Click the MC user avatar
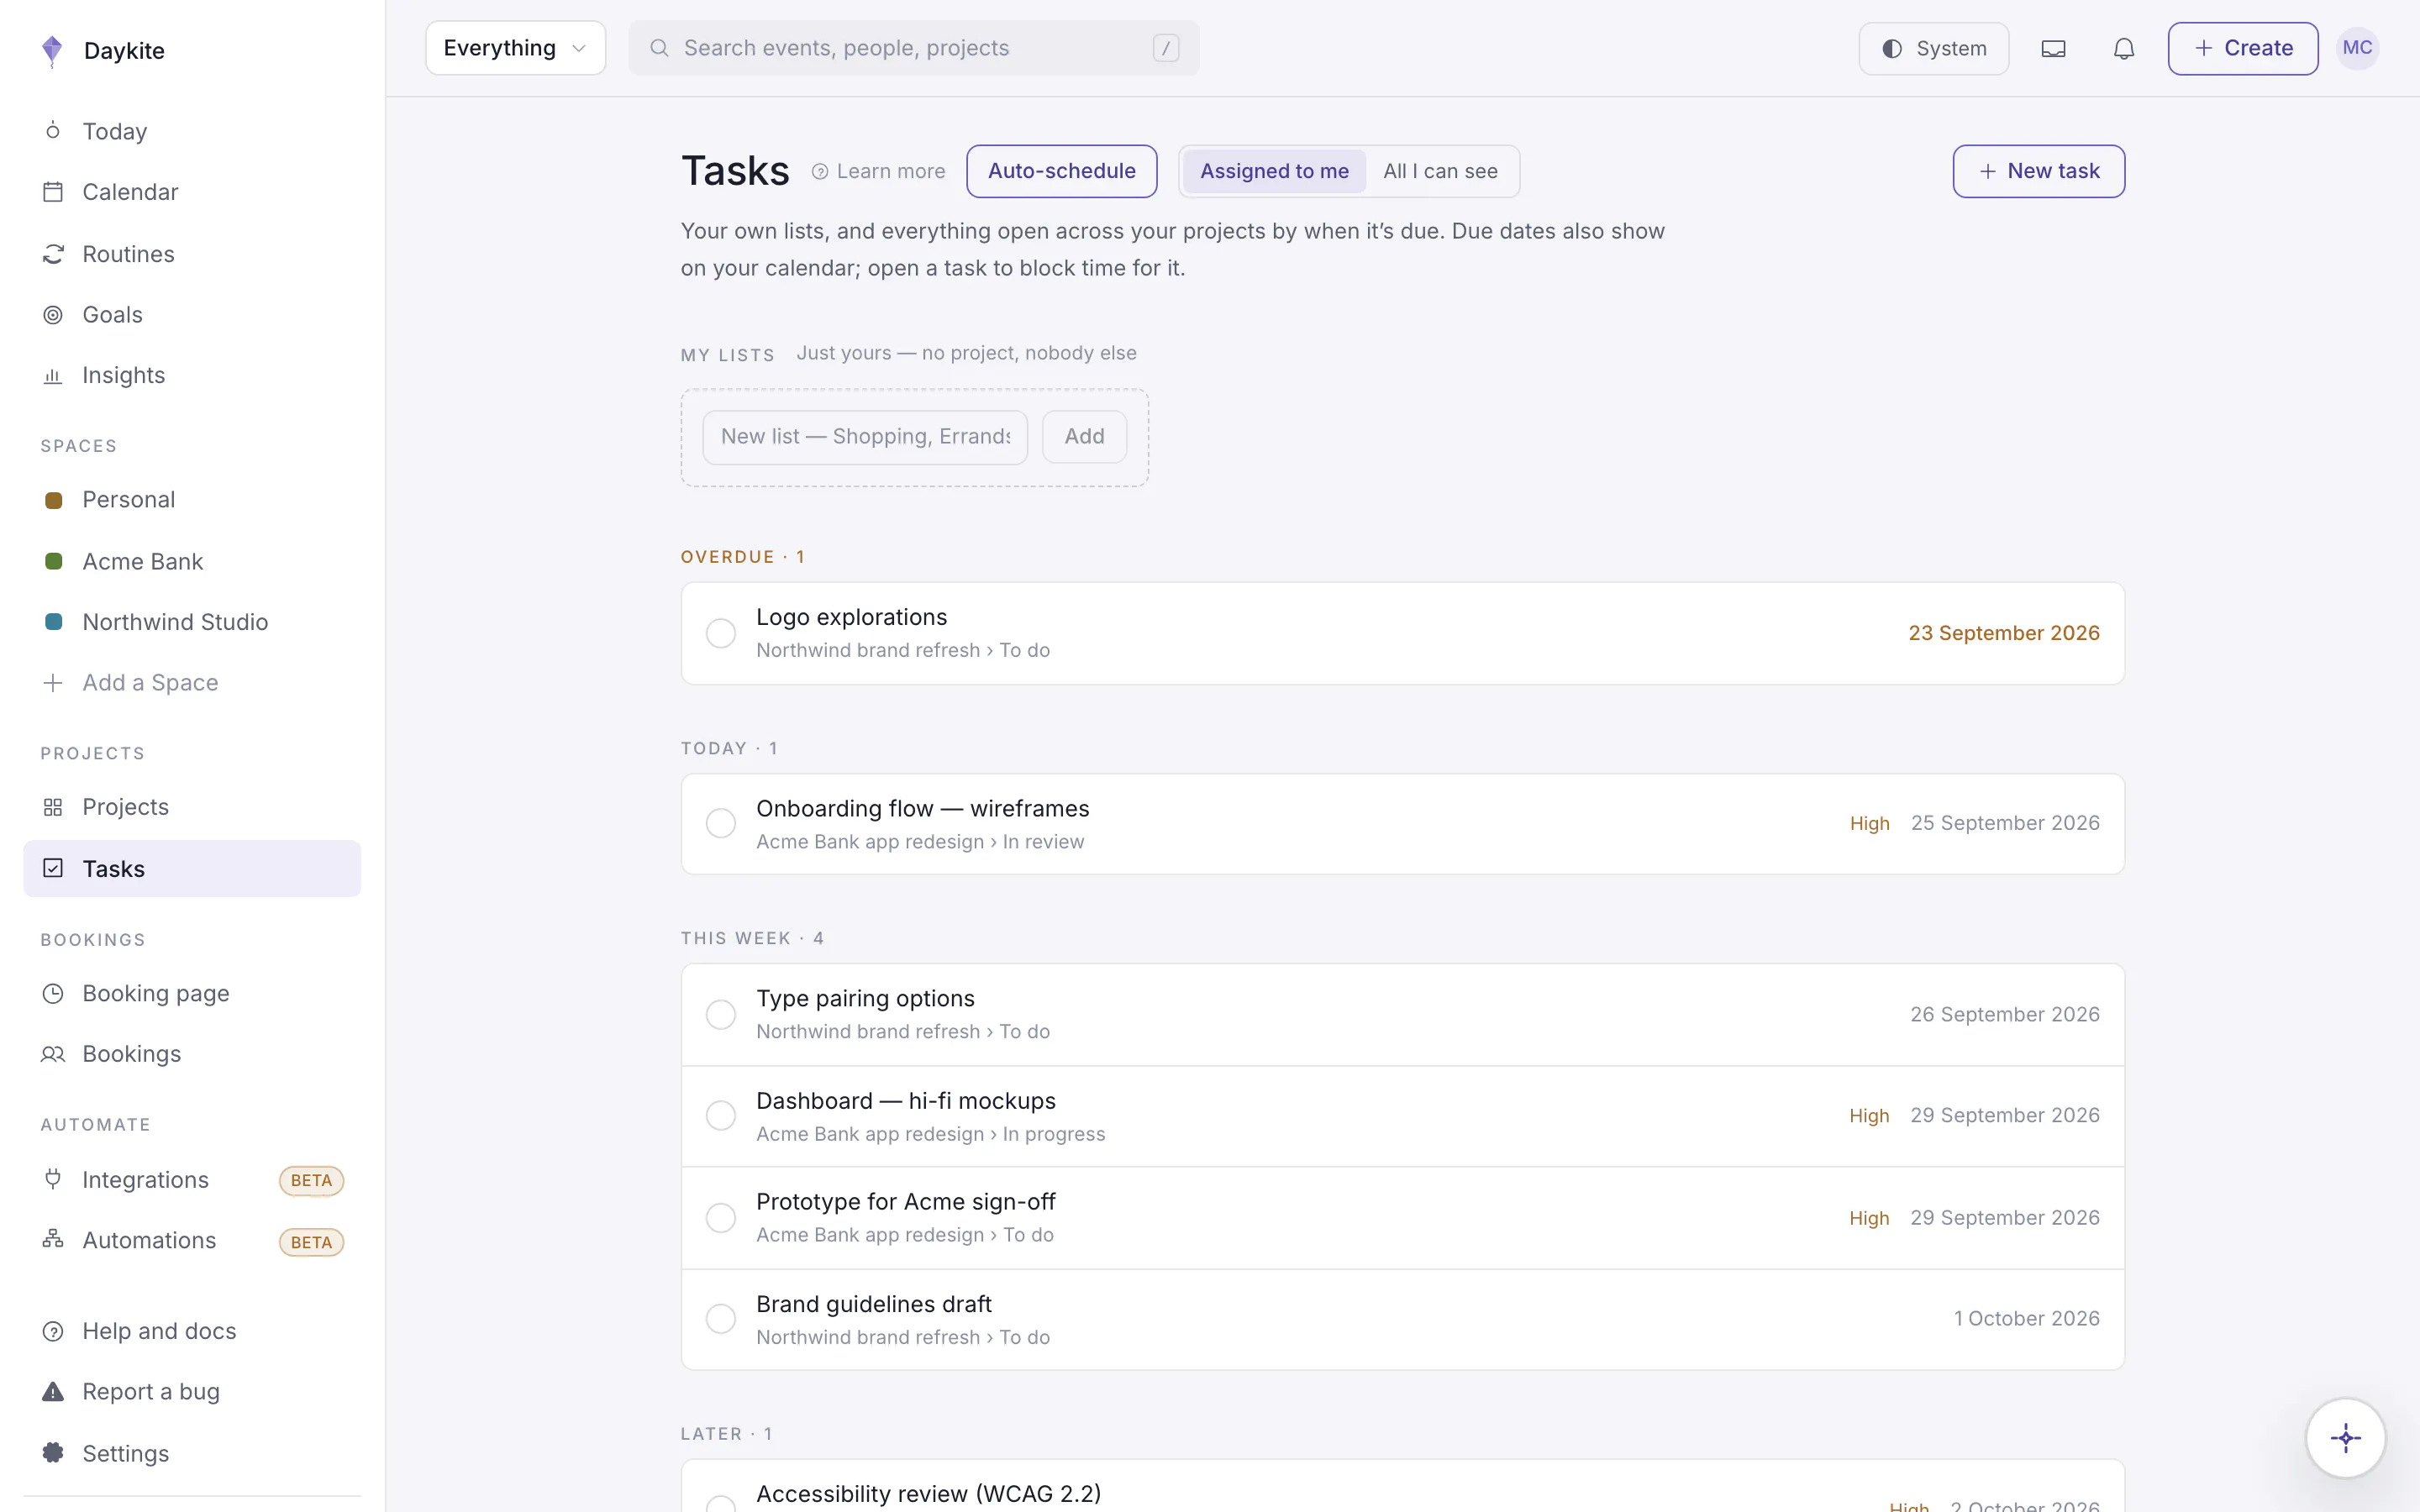The height and width of the screenshot is (1512, 2420). click(2357, 48)
